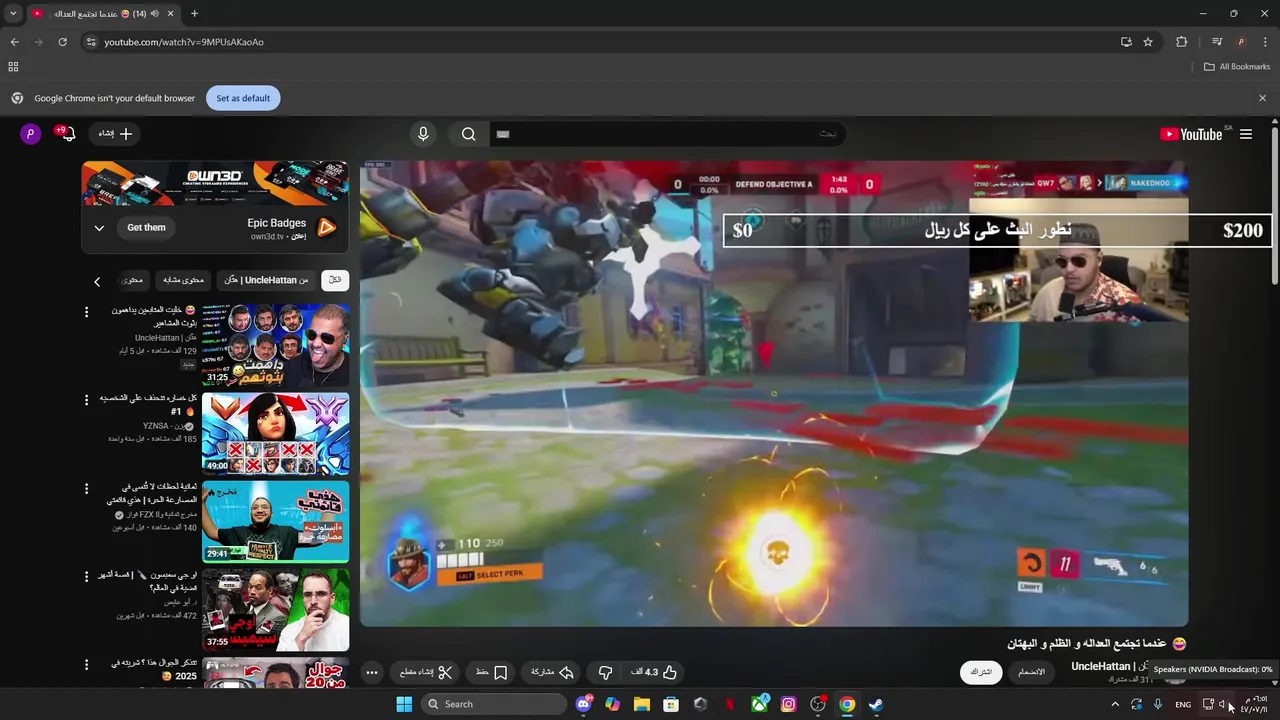1280x720 pixels.
Task: Click the YouTube search magnifier icon
Action: point(468,134)
